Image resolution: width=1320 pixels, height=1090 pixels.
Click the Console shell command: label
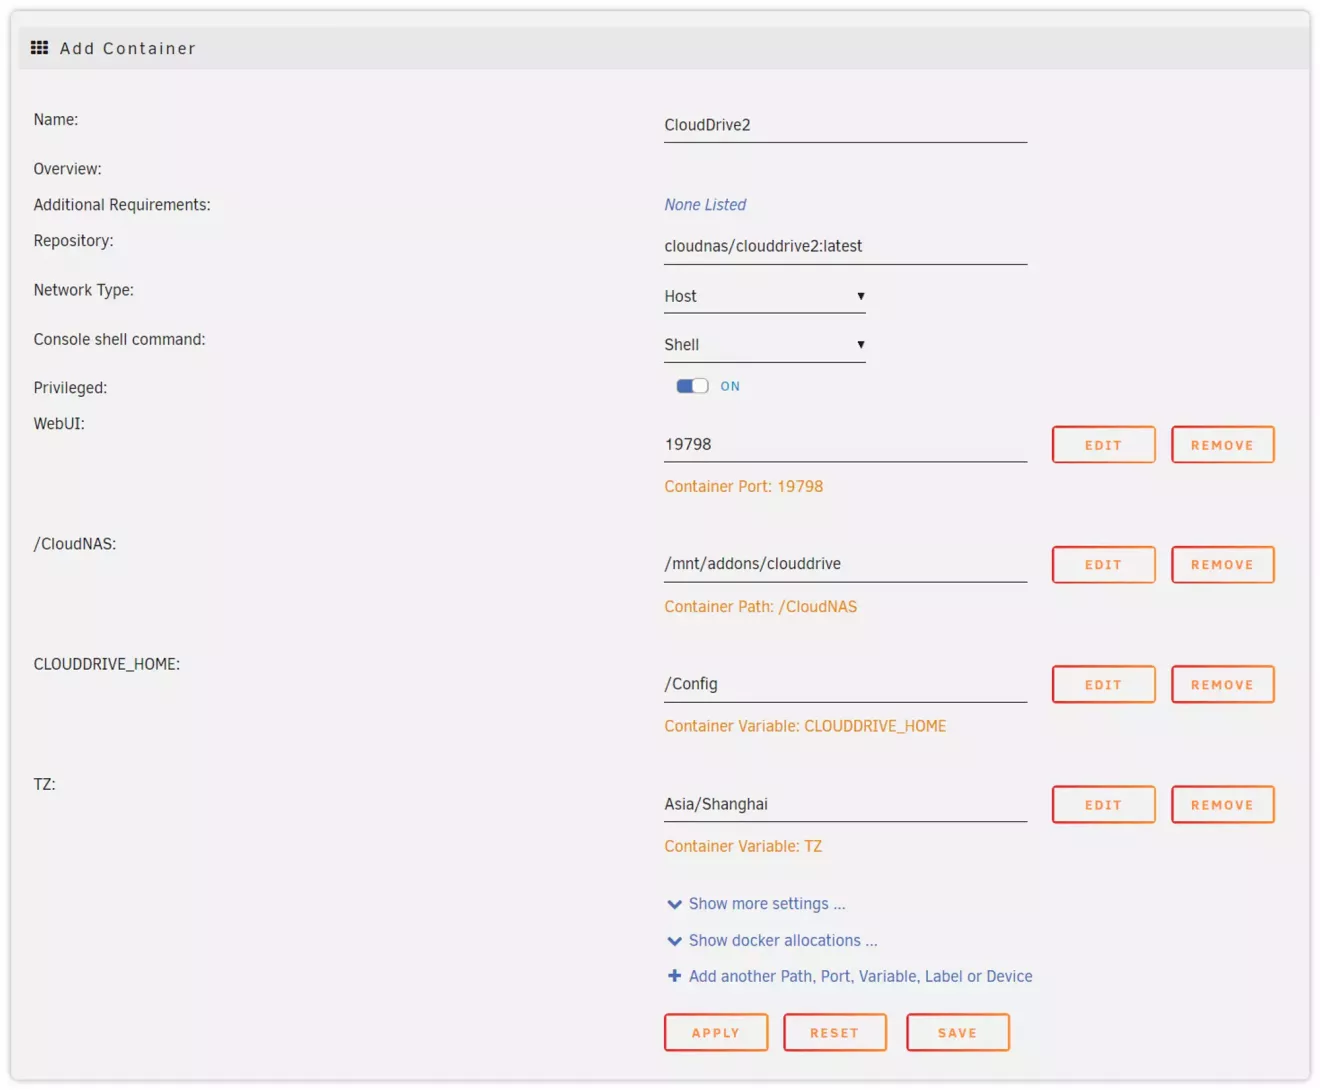pyautogui.click(x=119, y=340)
